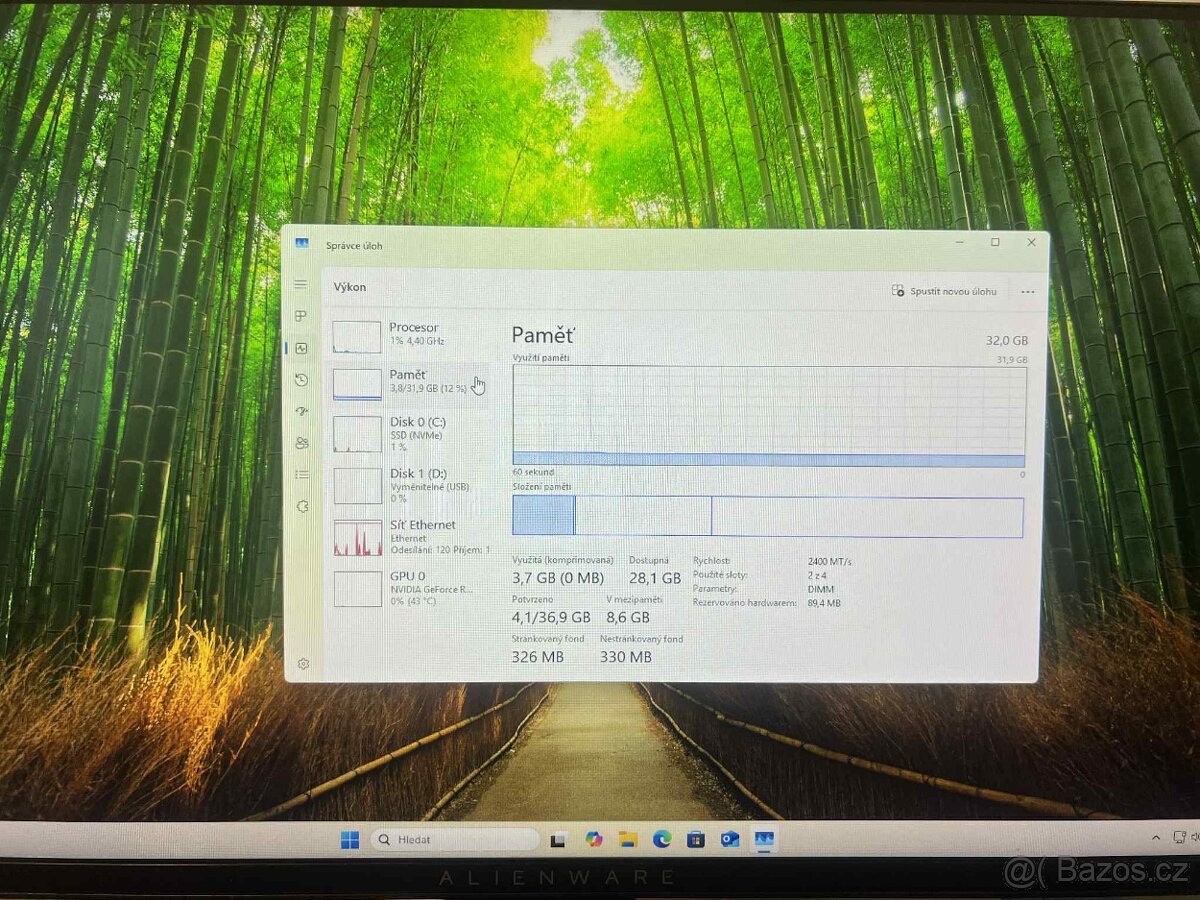This screenshot has height=900, width=1200.
Task: Open the Services page puzzle icon
Action: (x=302, y=507)
